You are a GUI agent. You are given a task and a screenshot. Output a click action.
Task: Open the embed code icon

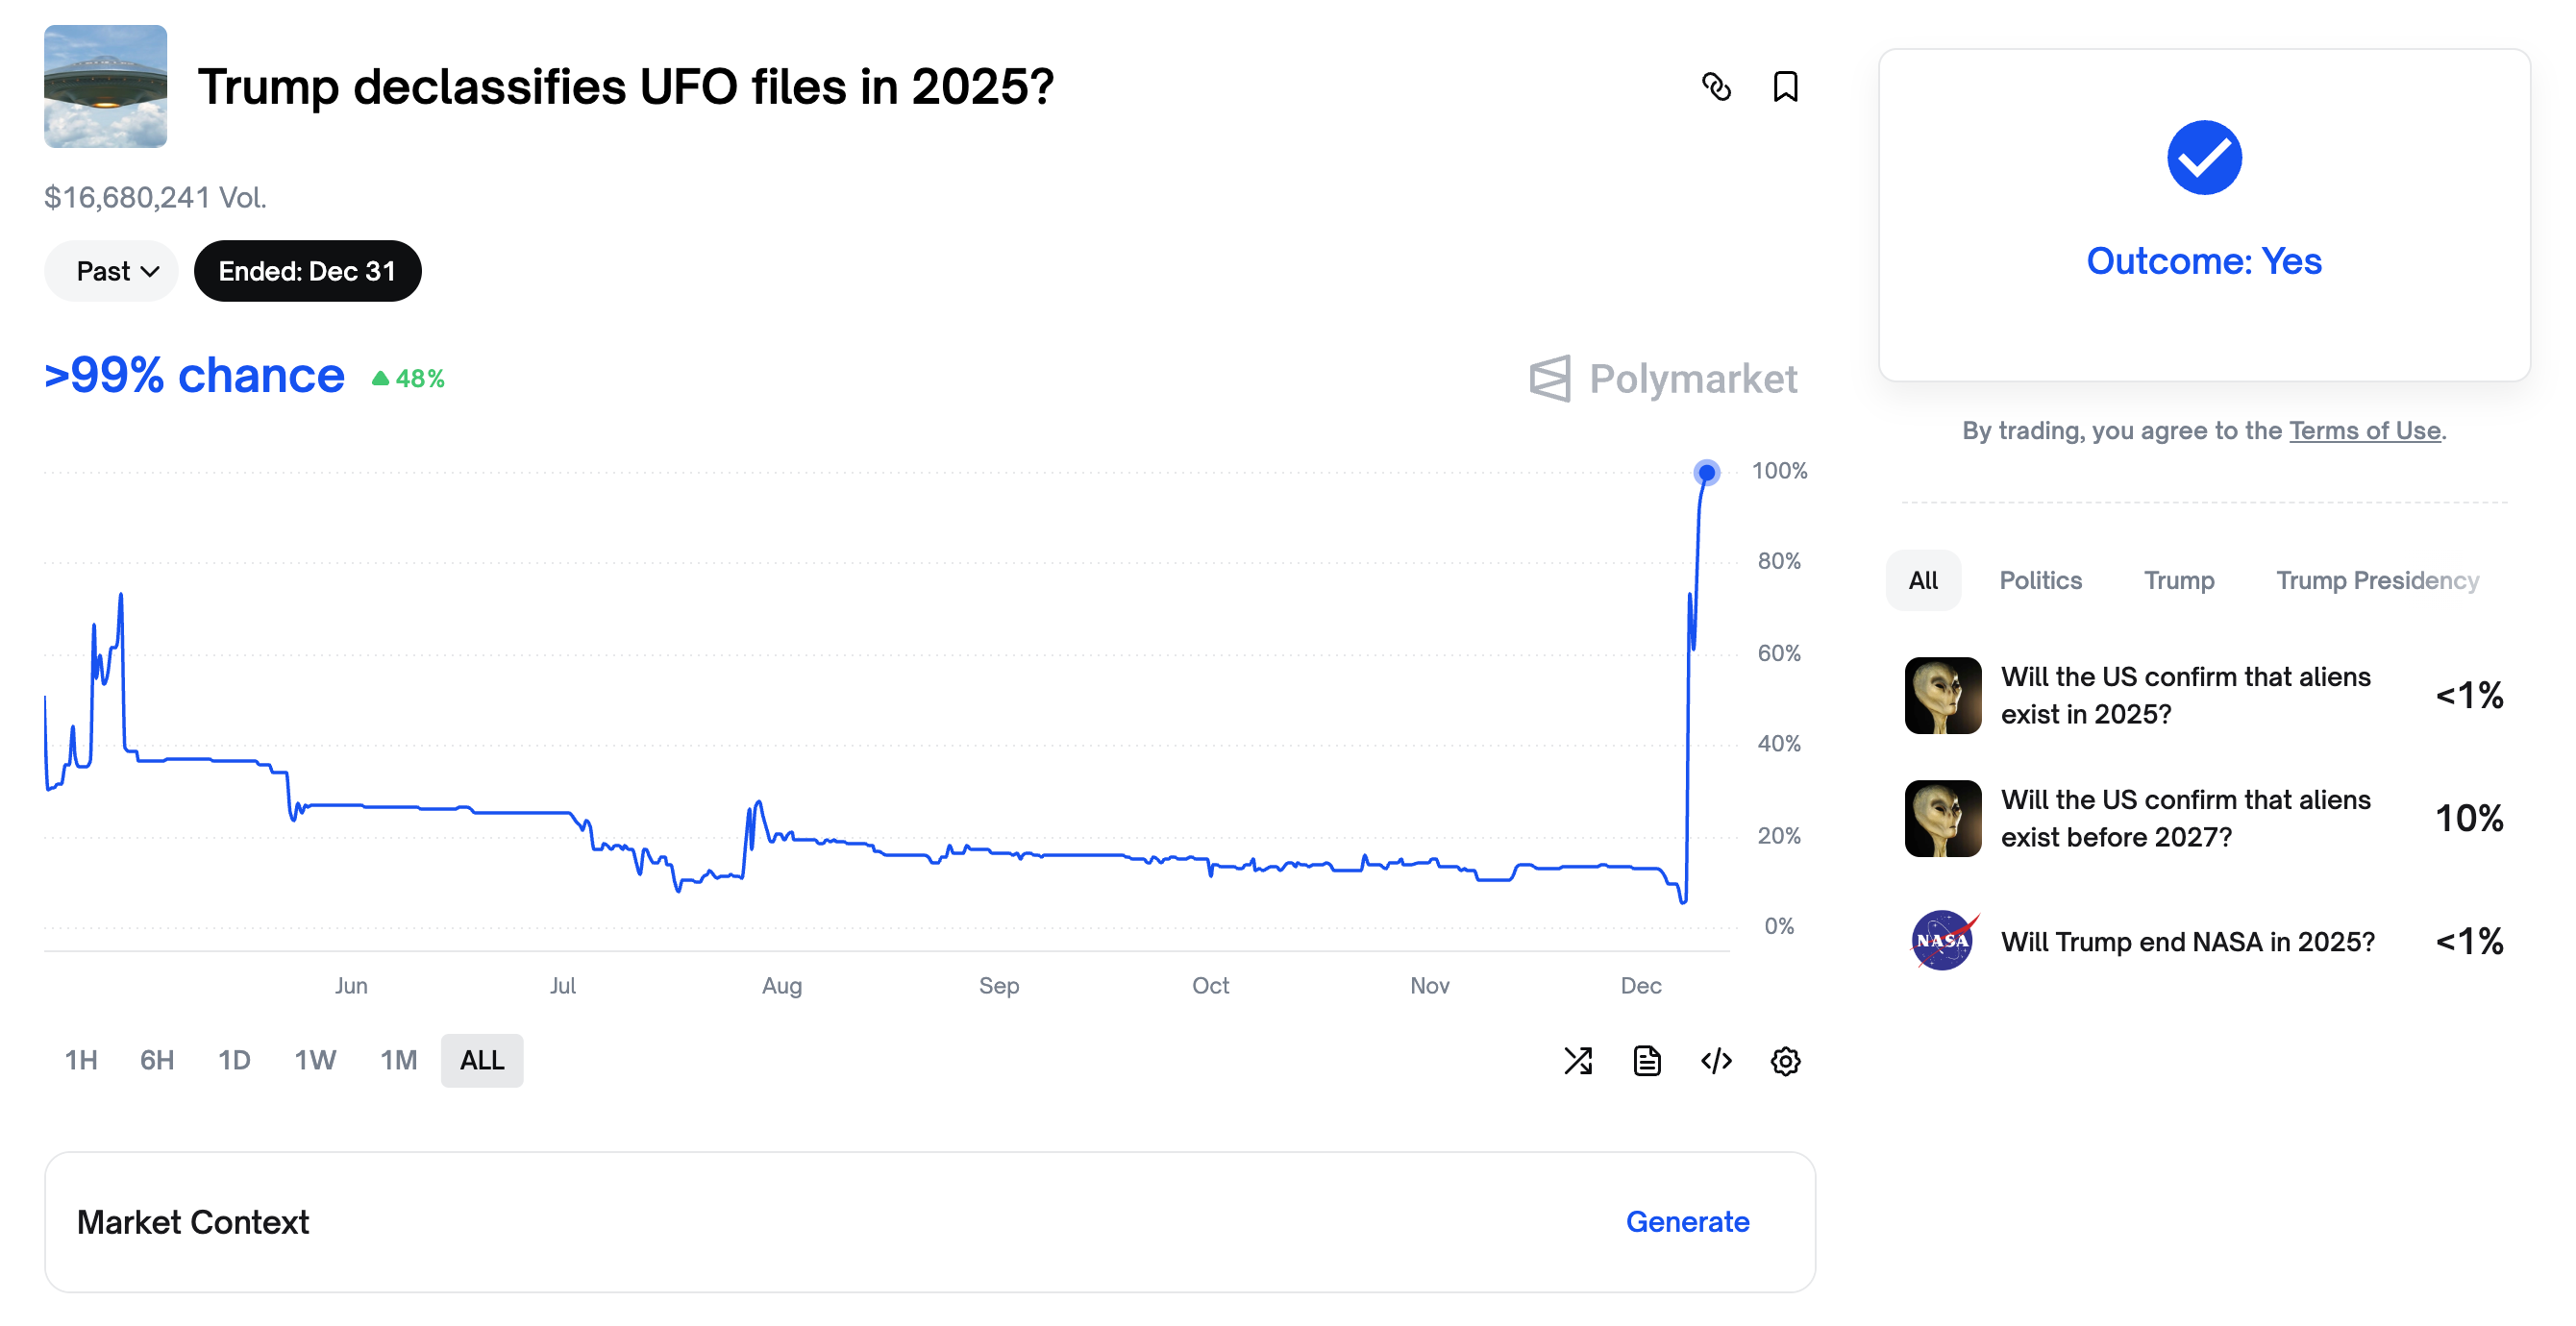point(1716,1060)
